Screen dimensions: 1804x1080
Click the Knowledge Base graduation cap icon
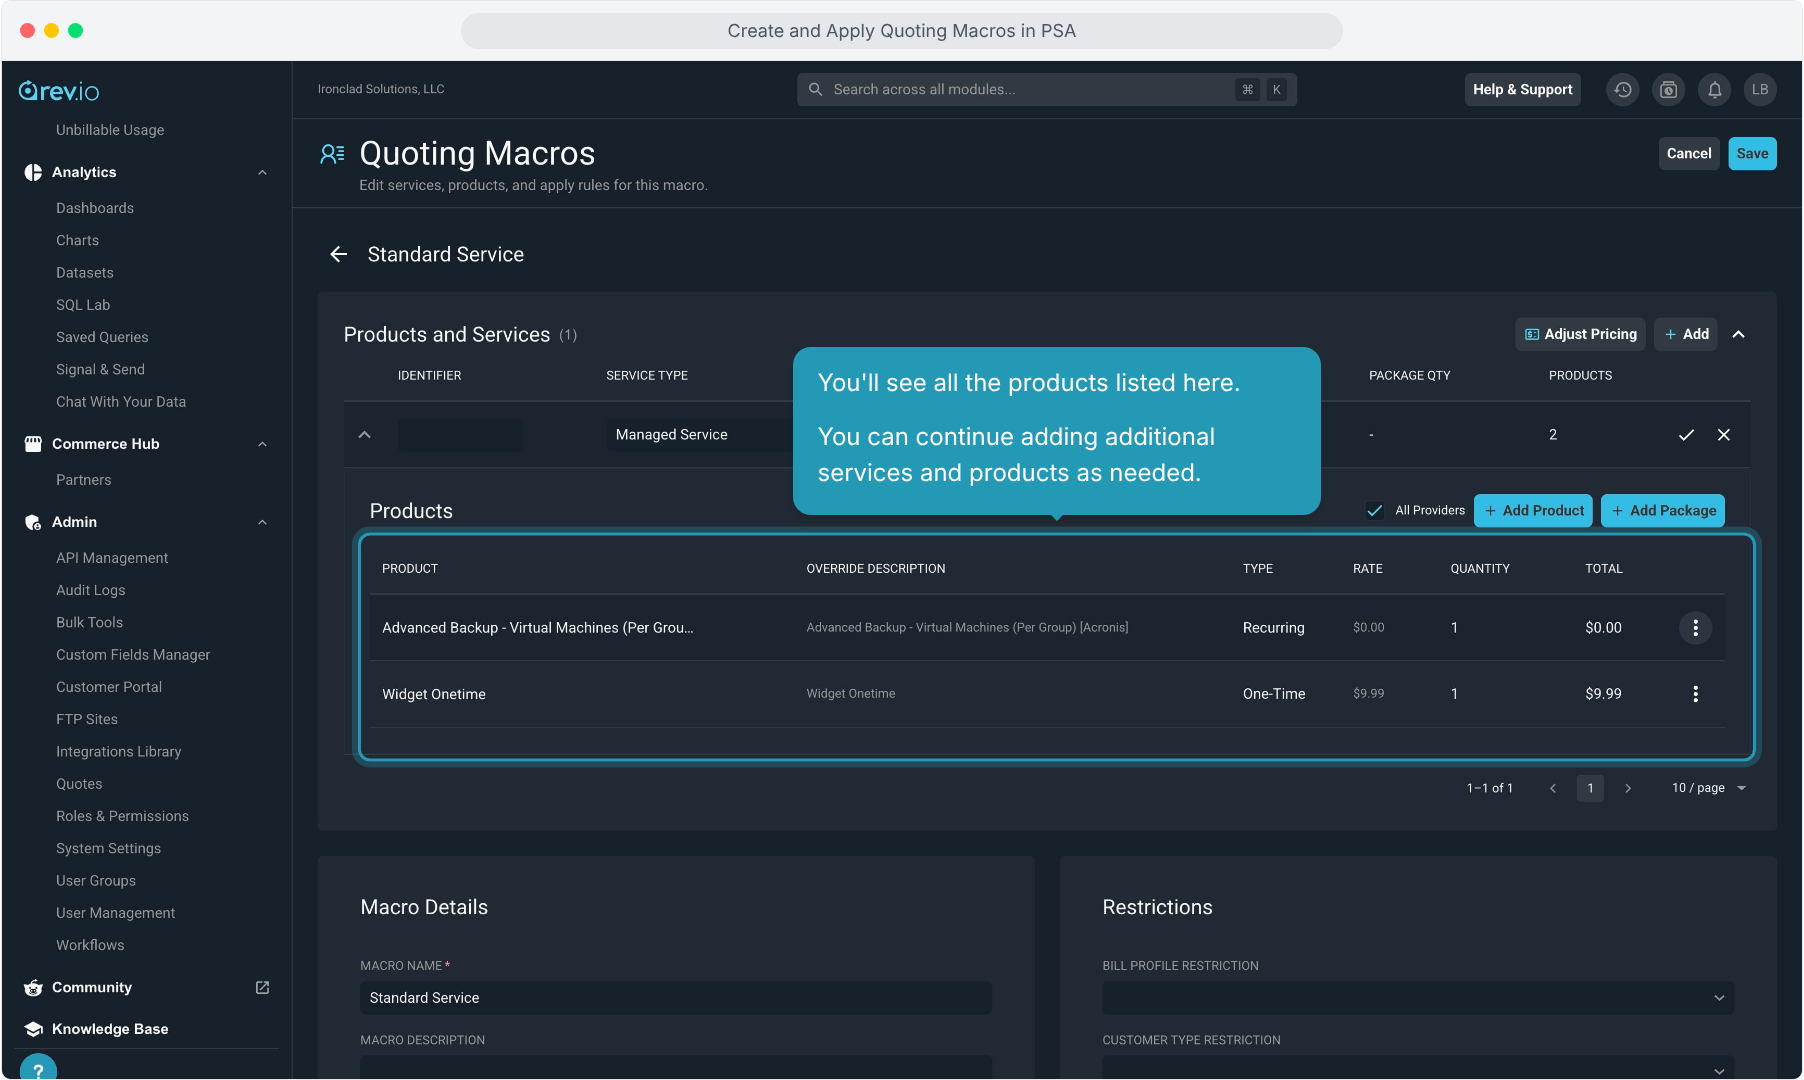click(33, 1029)
